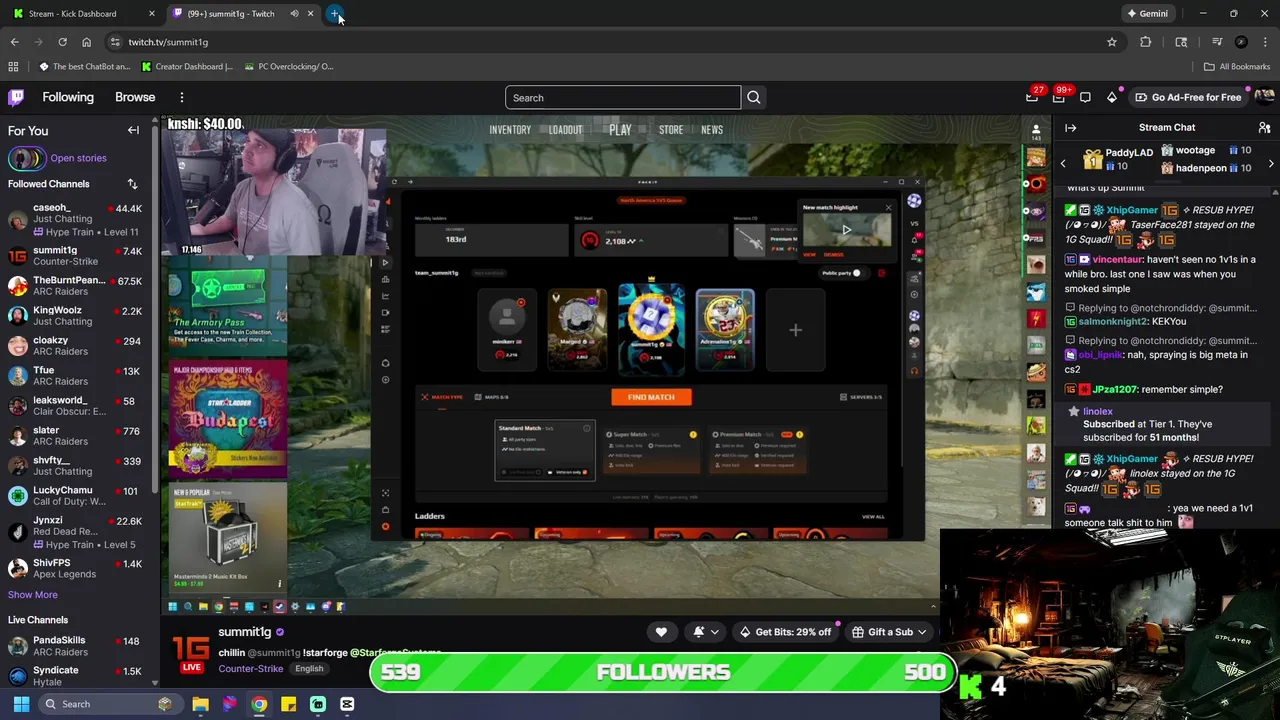Reload the current page
This screenshot has height=720, width=1280.
[x=62, y=42]
